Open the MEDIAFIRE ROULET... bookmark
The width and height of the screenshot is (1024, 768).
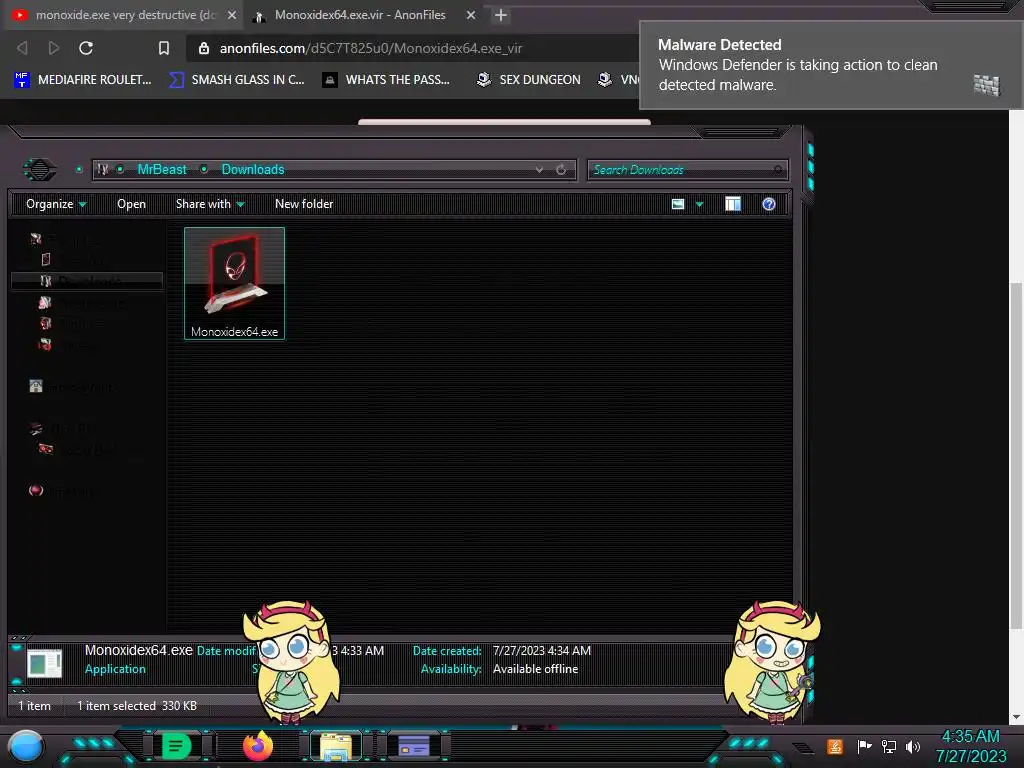[82, 80]
